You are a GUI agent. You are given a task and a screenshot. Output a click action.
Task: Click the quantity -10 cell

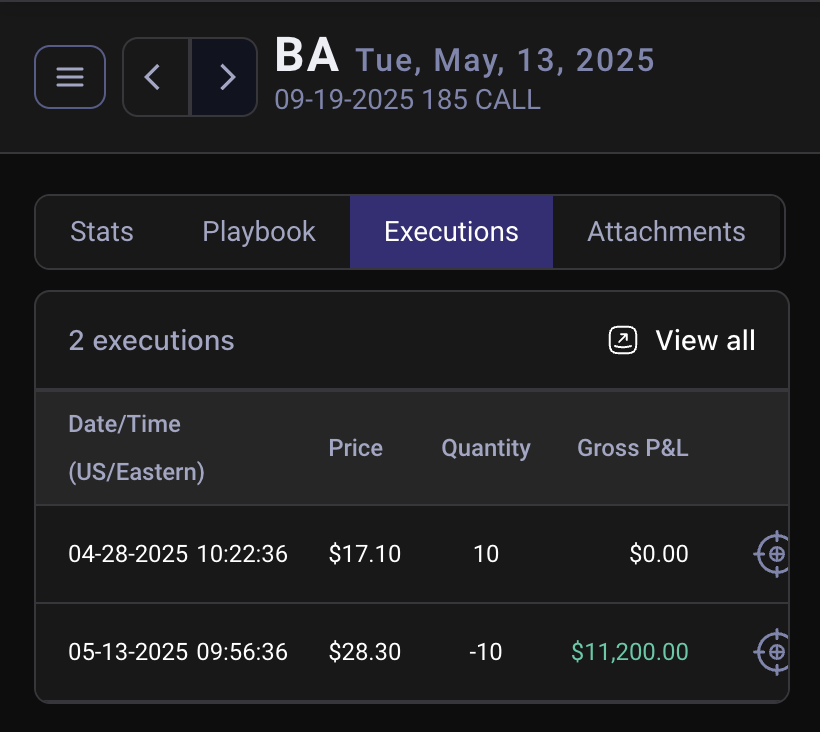pyautogui.click(x=486, y=651)
